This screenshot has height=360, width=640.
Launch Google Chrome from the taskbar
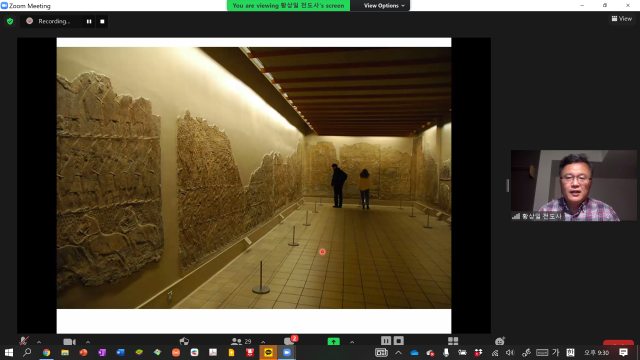coord(46,352)
